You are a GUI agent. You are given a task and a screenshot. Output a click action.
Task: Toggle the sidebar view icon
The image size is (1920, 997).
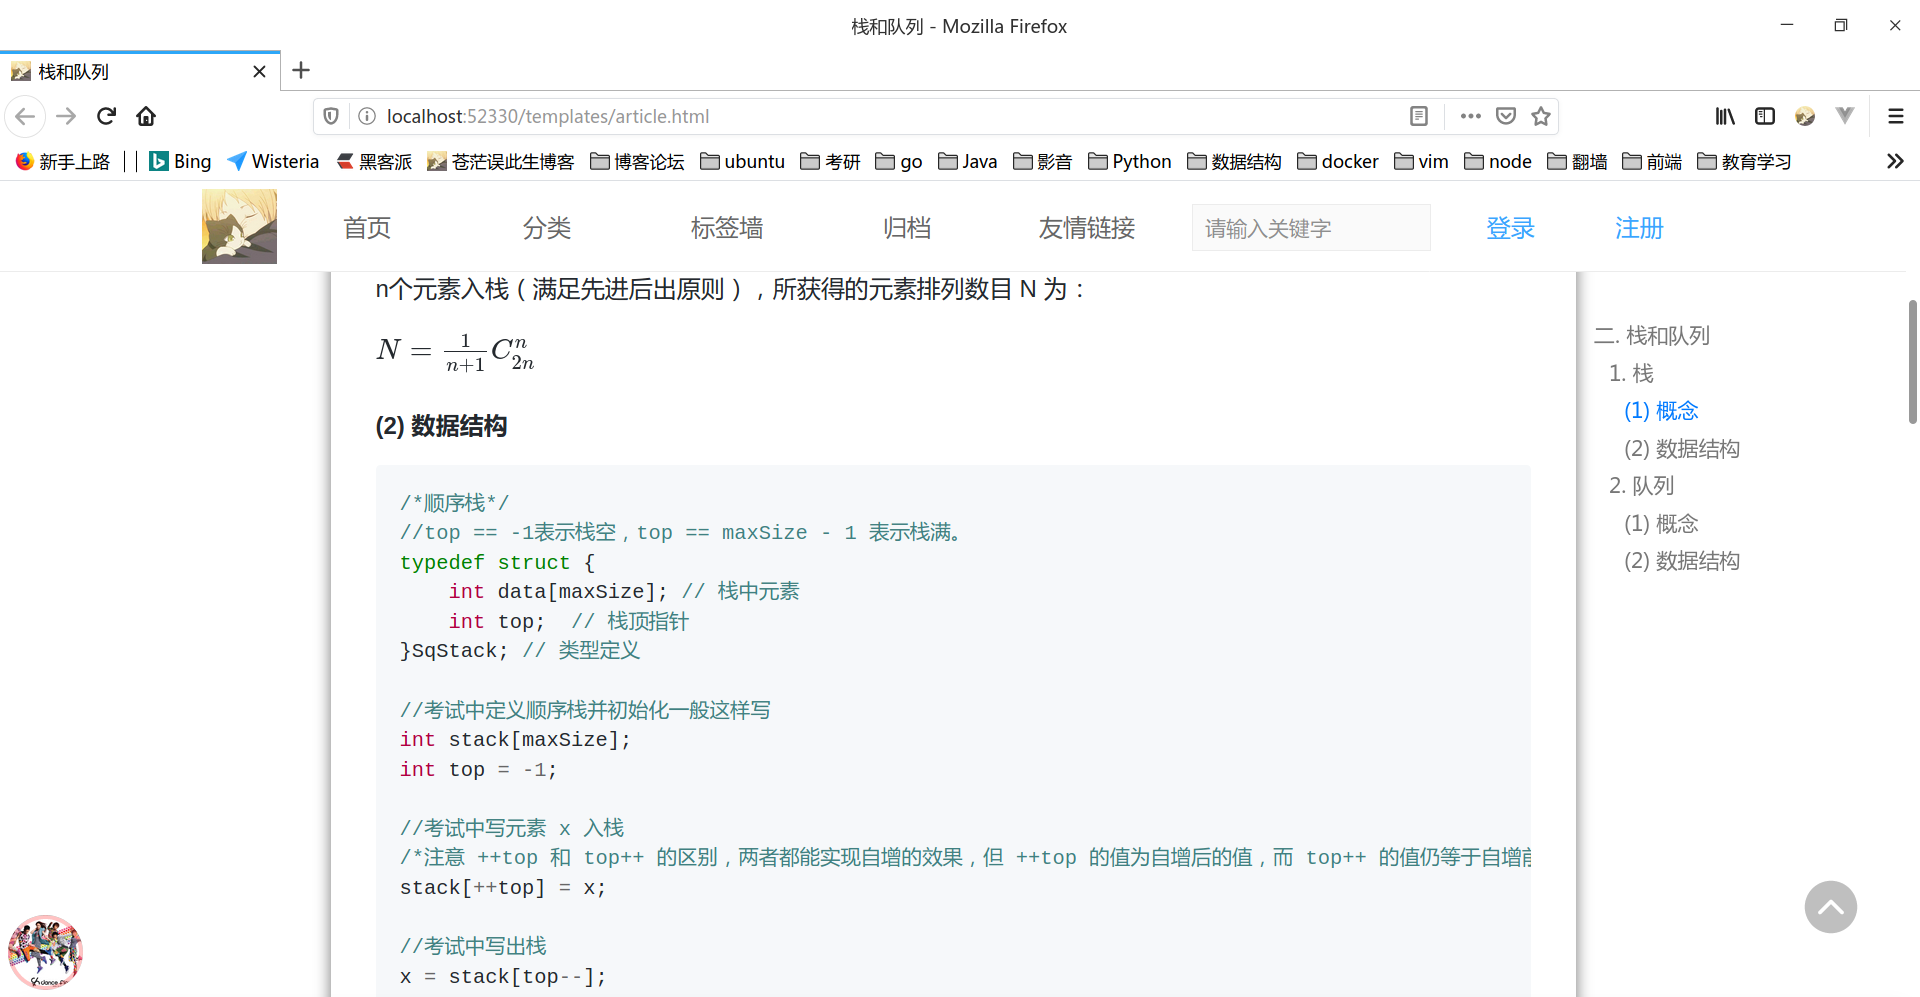pos(1764,116)
